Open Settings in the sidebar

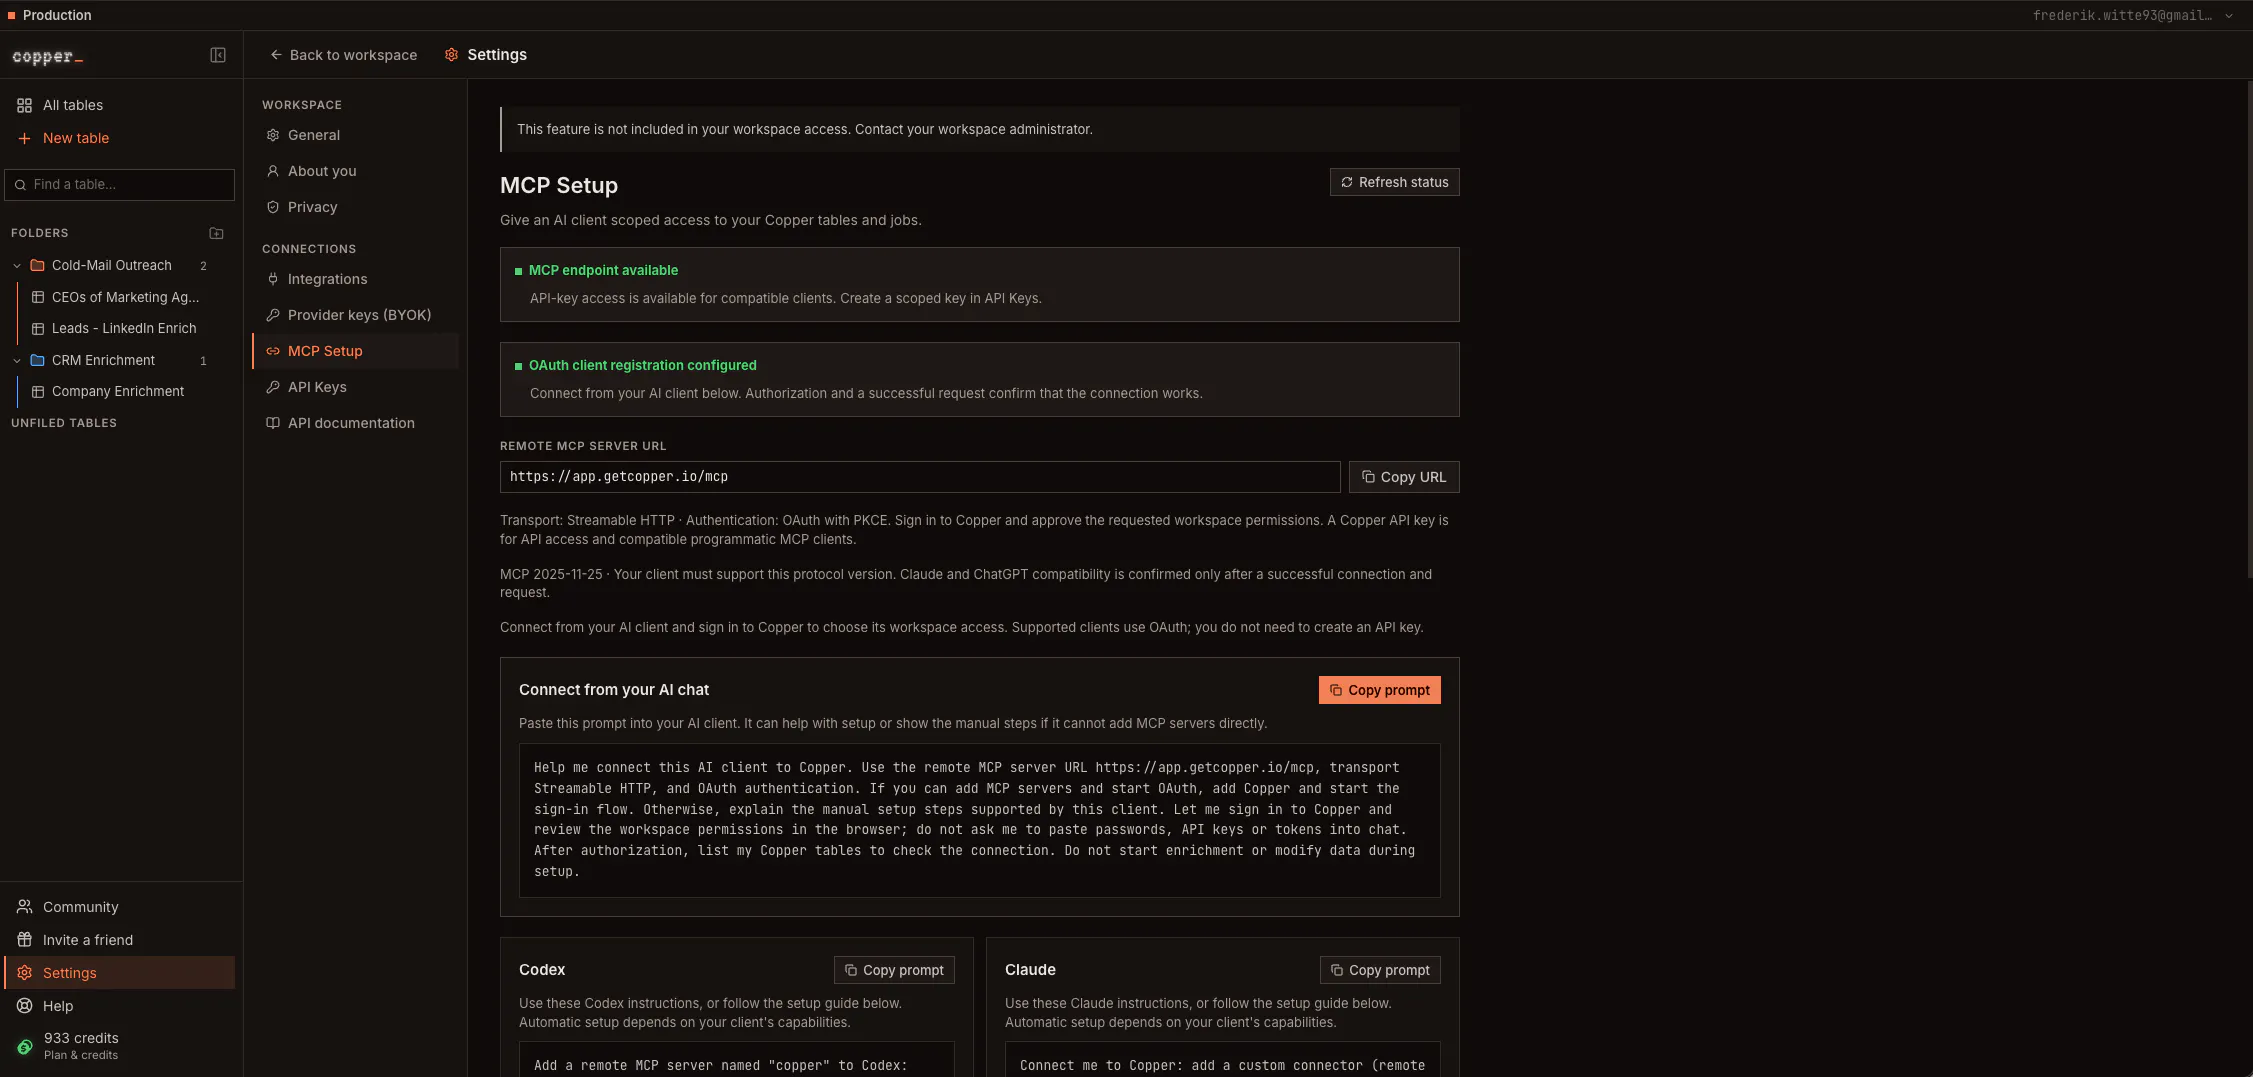click(120, 973)
